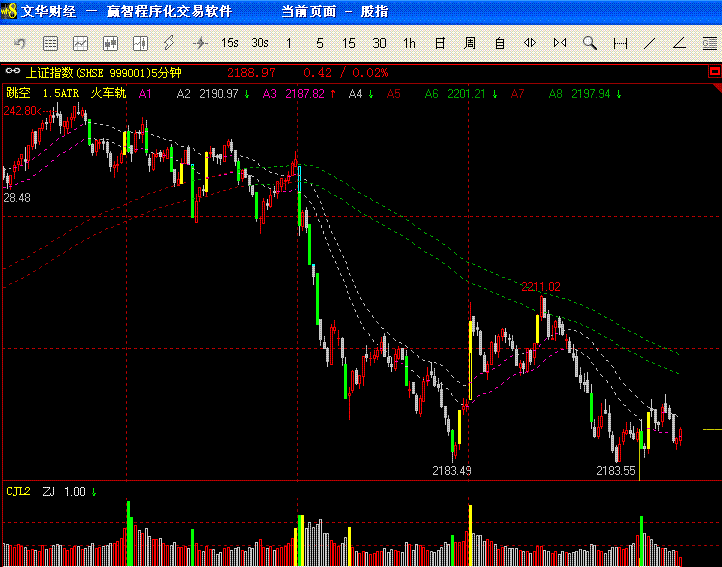The height and width of the screenshot is (567, 722).
Task: Open the quote list table view
Action: tap(51, 43)
